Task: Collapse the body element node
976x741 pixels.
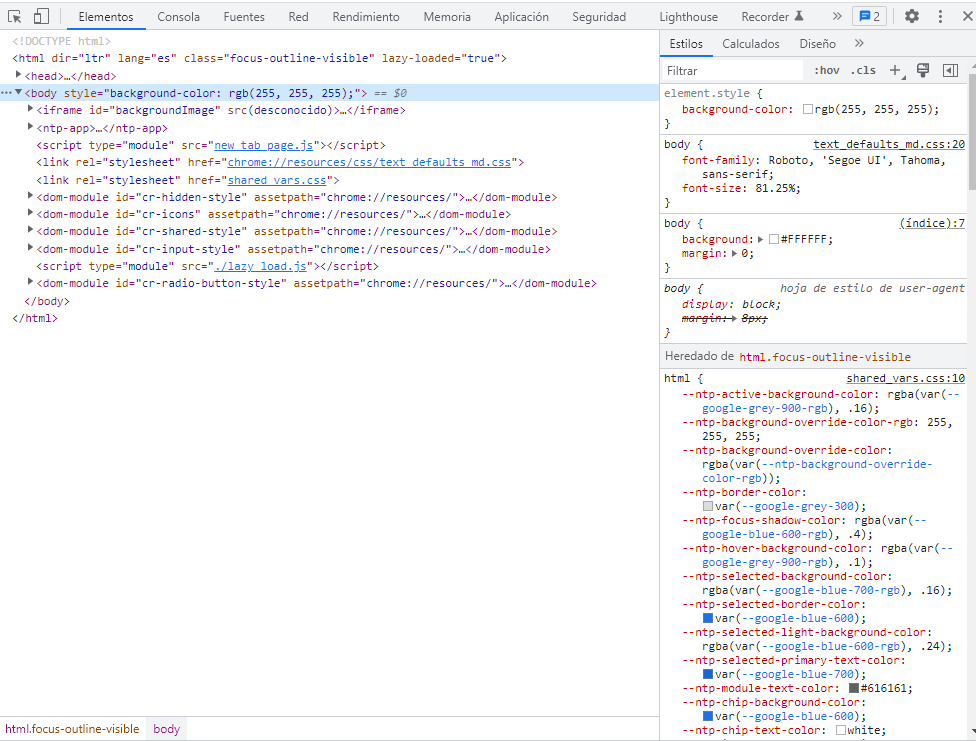Action: [18, 93]
